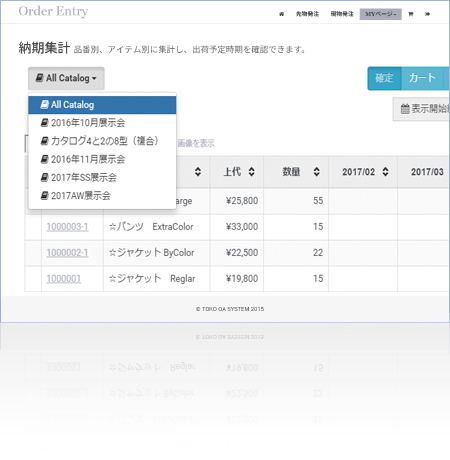Viewport: 450px width, 460px height.
Task: Click calendar icon on 表示開始 button
Action: 405,109
